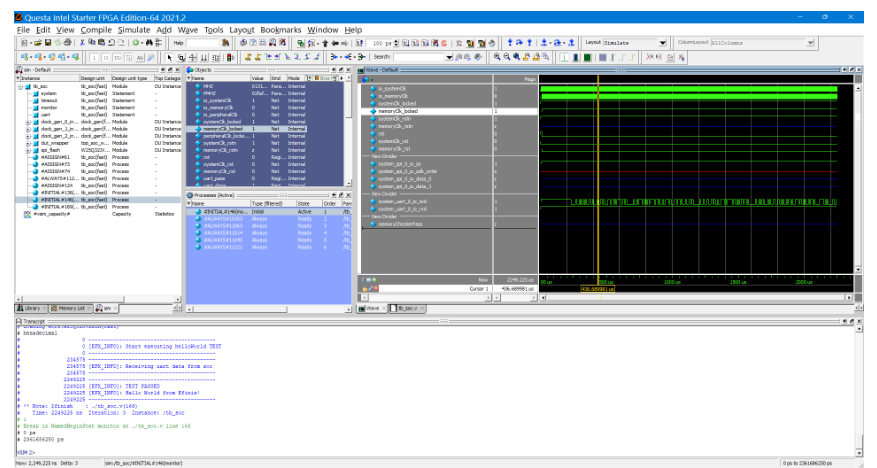Expand the spi_flash instance node
The height and width of the screenshot is (468, 877).
pos(28,149)
